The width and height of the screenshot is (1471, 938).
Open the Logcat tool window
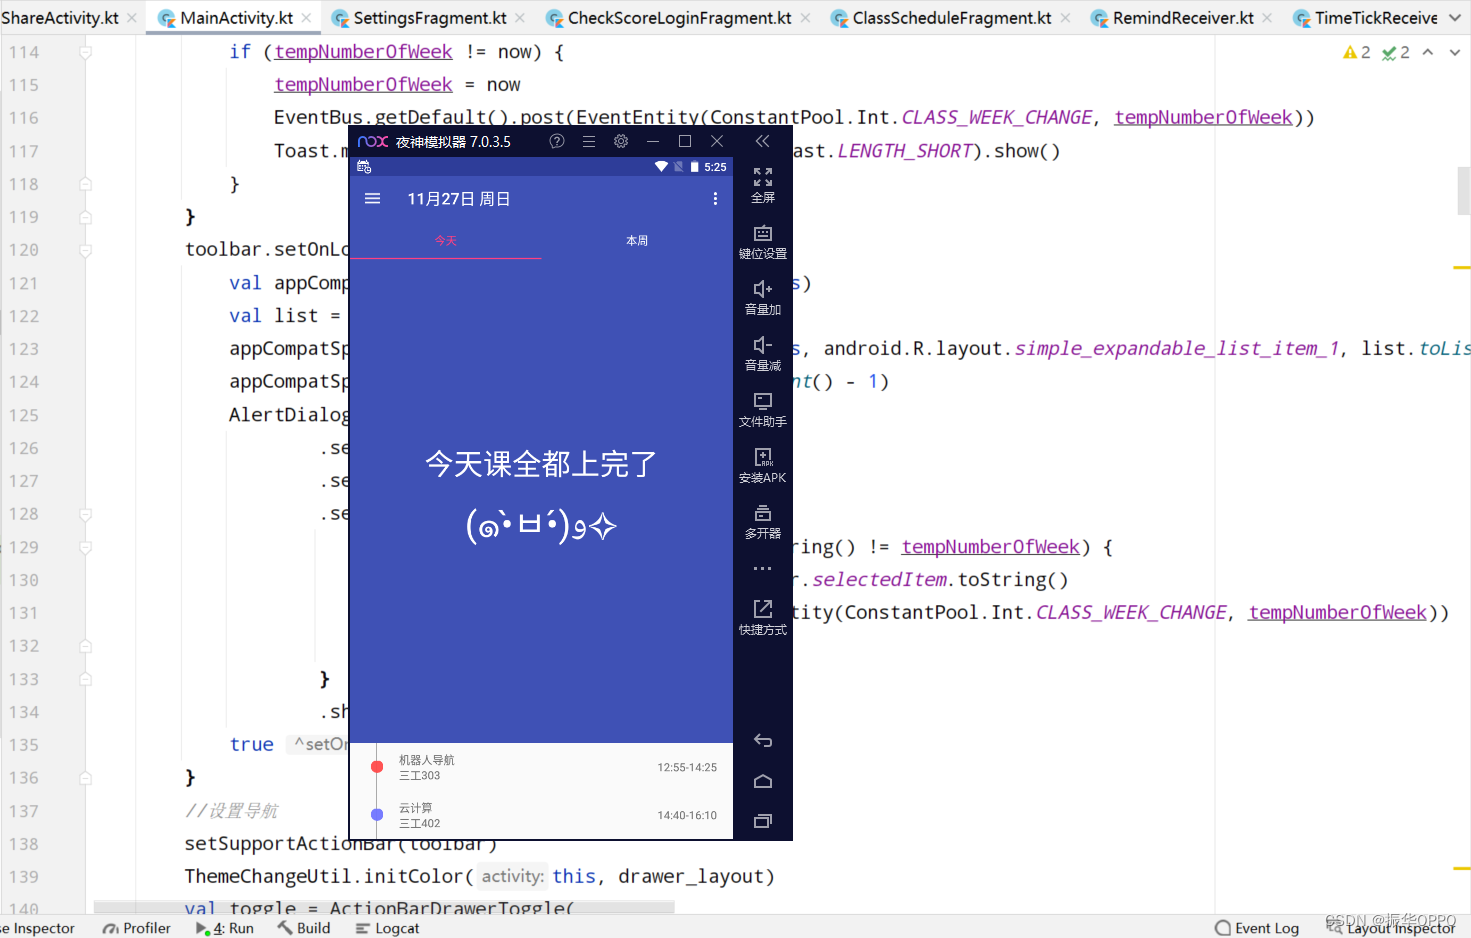pyautogui.click(x=387, y=928)
